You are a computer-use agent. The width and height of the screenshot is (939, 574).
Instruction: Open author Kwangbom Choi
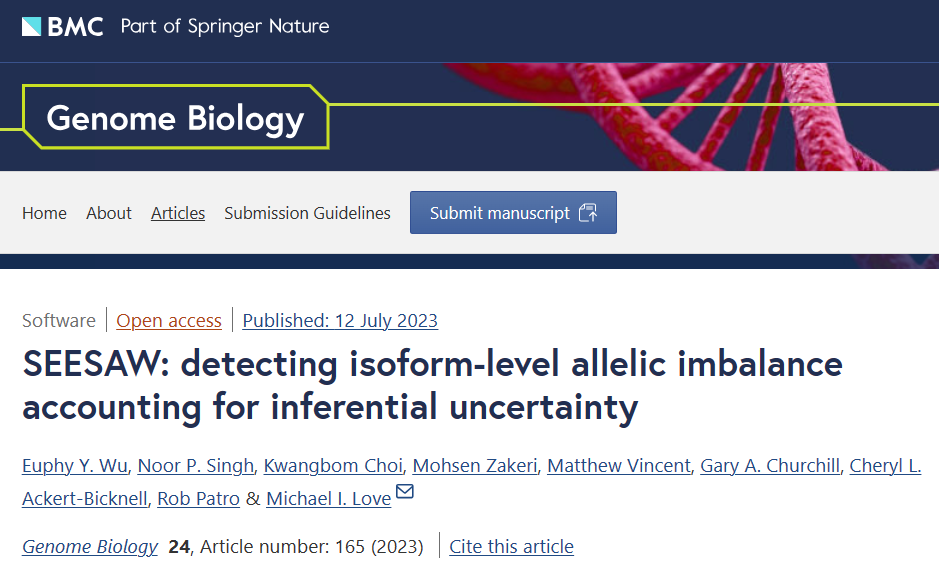click(333, 466)
